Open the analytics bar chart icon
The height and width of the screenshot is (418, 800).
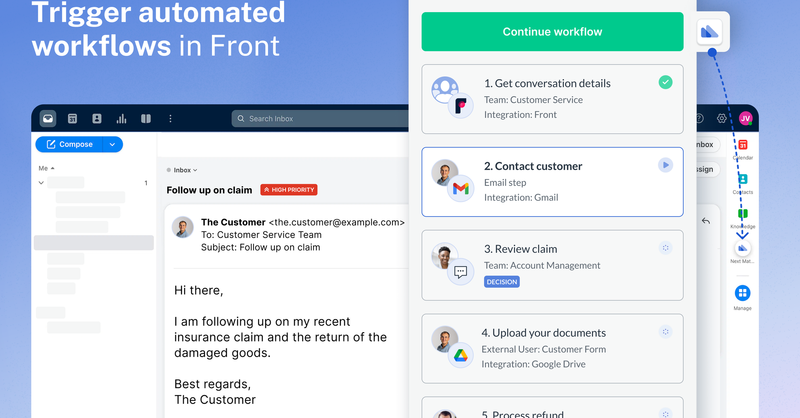click(x=121, y=118)
